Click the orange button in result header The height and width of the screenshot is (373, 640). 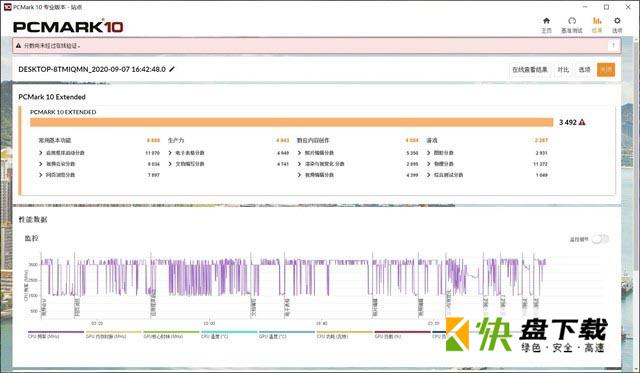click(x=606, y=70)
